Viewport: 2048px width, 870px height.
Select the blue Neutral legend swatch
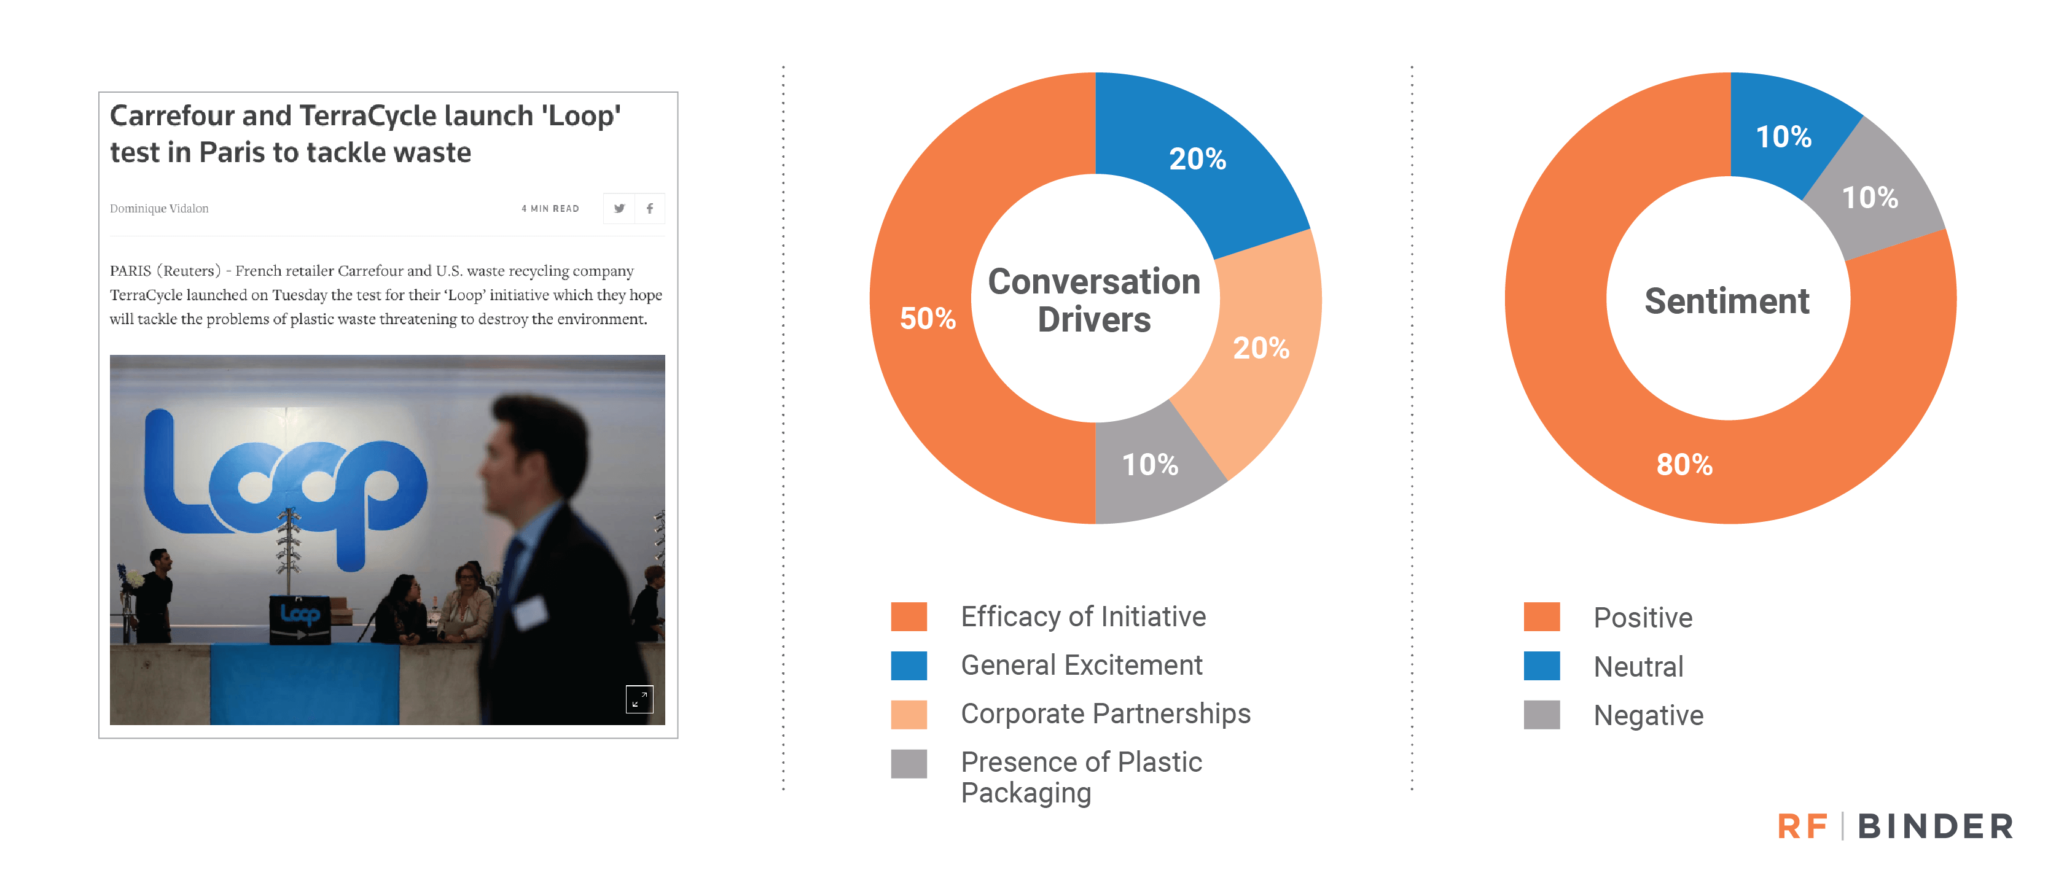click(1542, 666)
